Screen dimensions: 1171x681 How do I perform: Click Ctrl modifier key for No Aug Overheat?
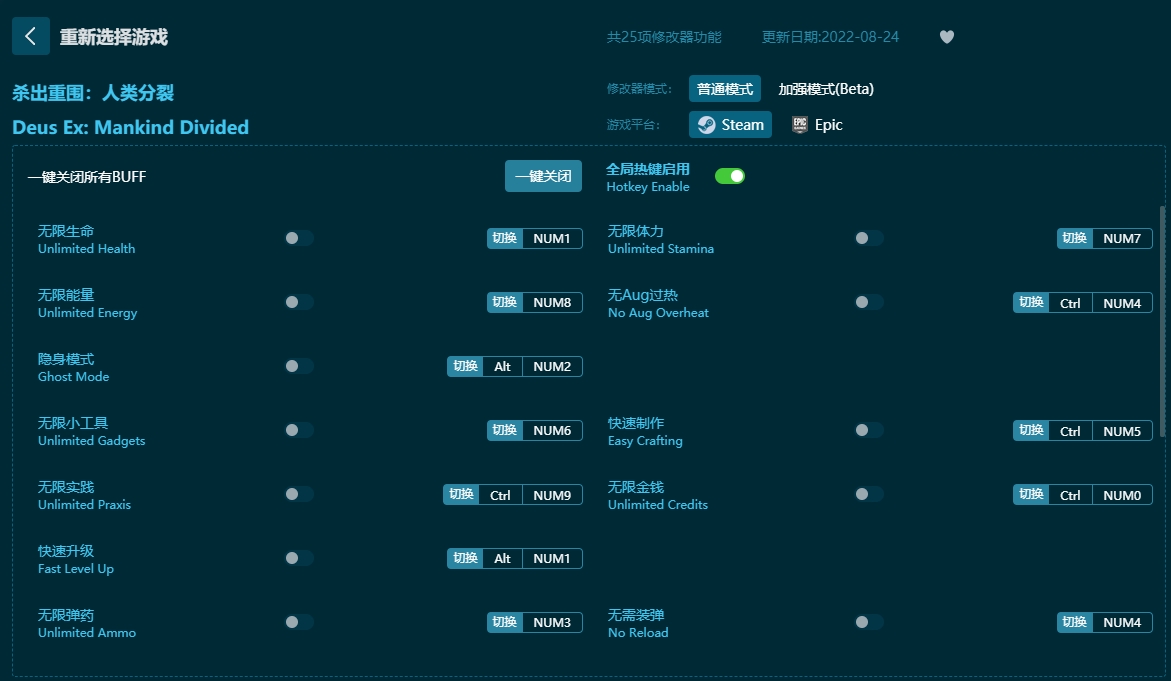(1070, 303)
